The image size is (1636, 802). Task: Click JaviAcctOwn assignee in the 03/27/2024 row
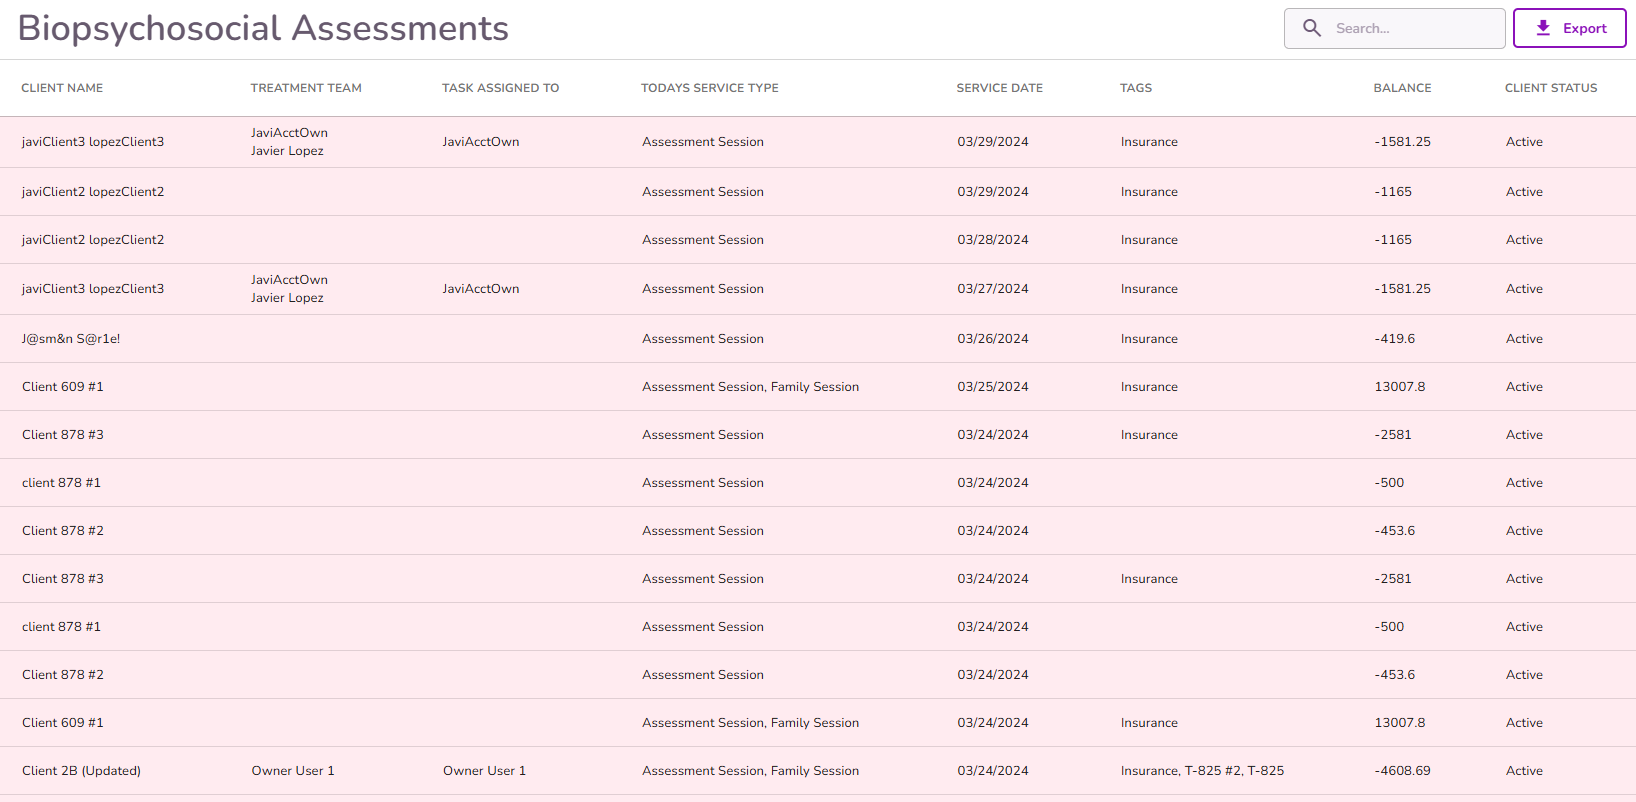pyautogui.click(x=481, y=289)
